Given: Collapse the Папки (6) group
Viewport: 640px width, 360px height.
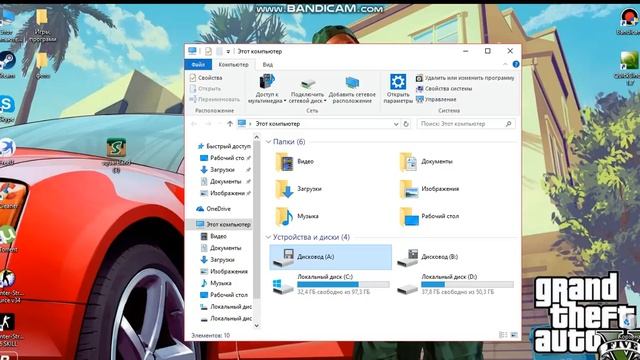Looking at the screenshot, I should (268, 142).
